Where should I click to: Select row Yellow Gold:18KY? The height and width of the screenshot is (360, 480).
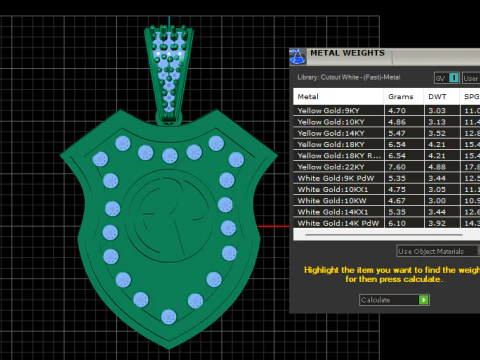[x=387, y=145]
